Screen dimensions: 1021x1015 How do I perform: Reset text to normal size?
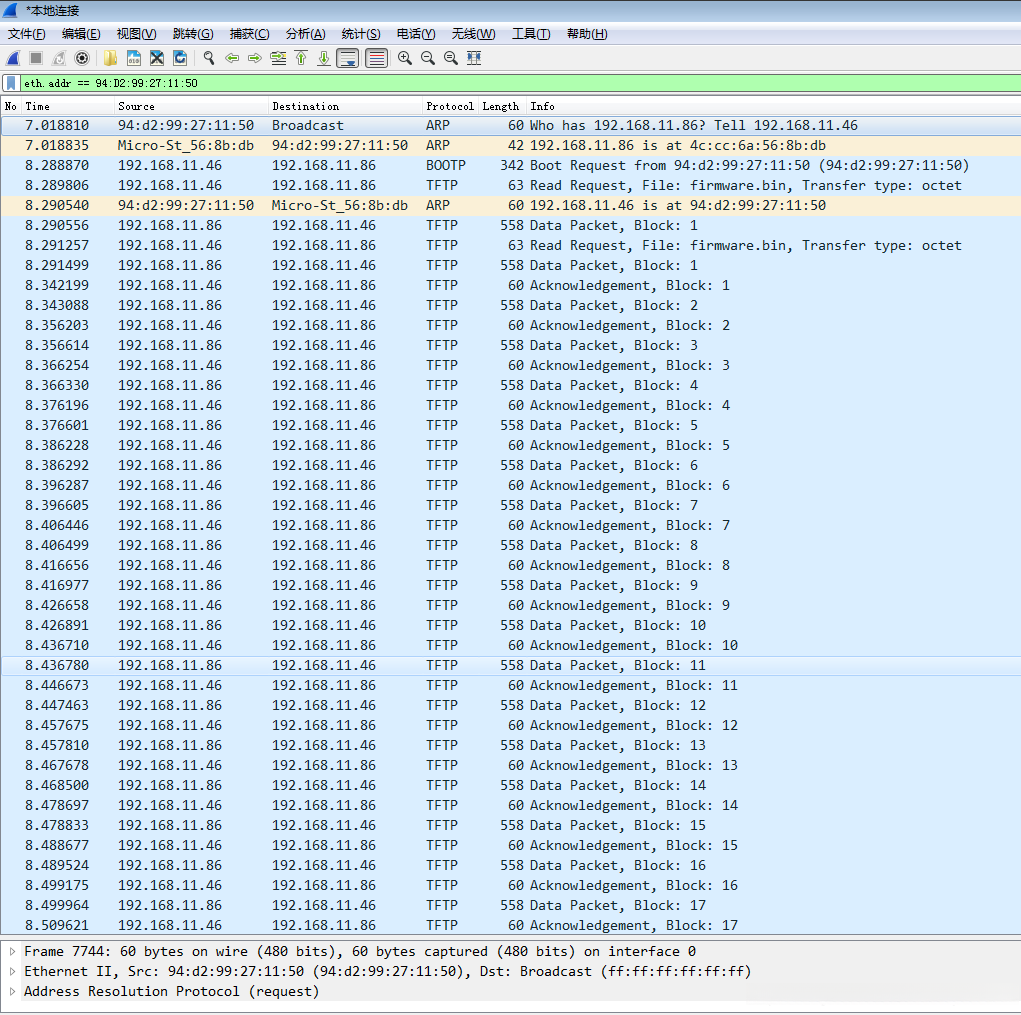451,59
